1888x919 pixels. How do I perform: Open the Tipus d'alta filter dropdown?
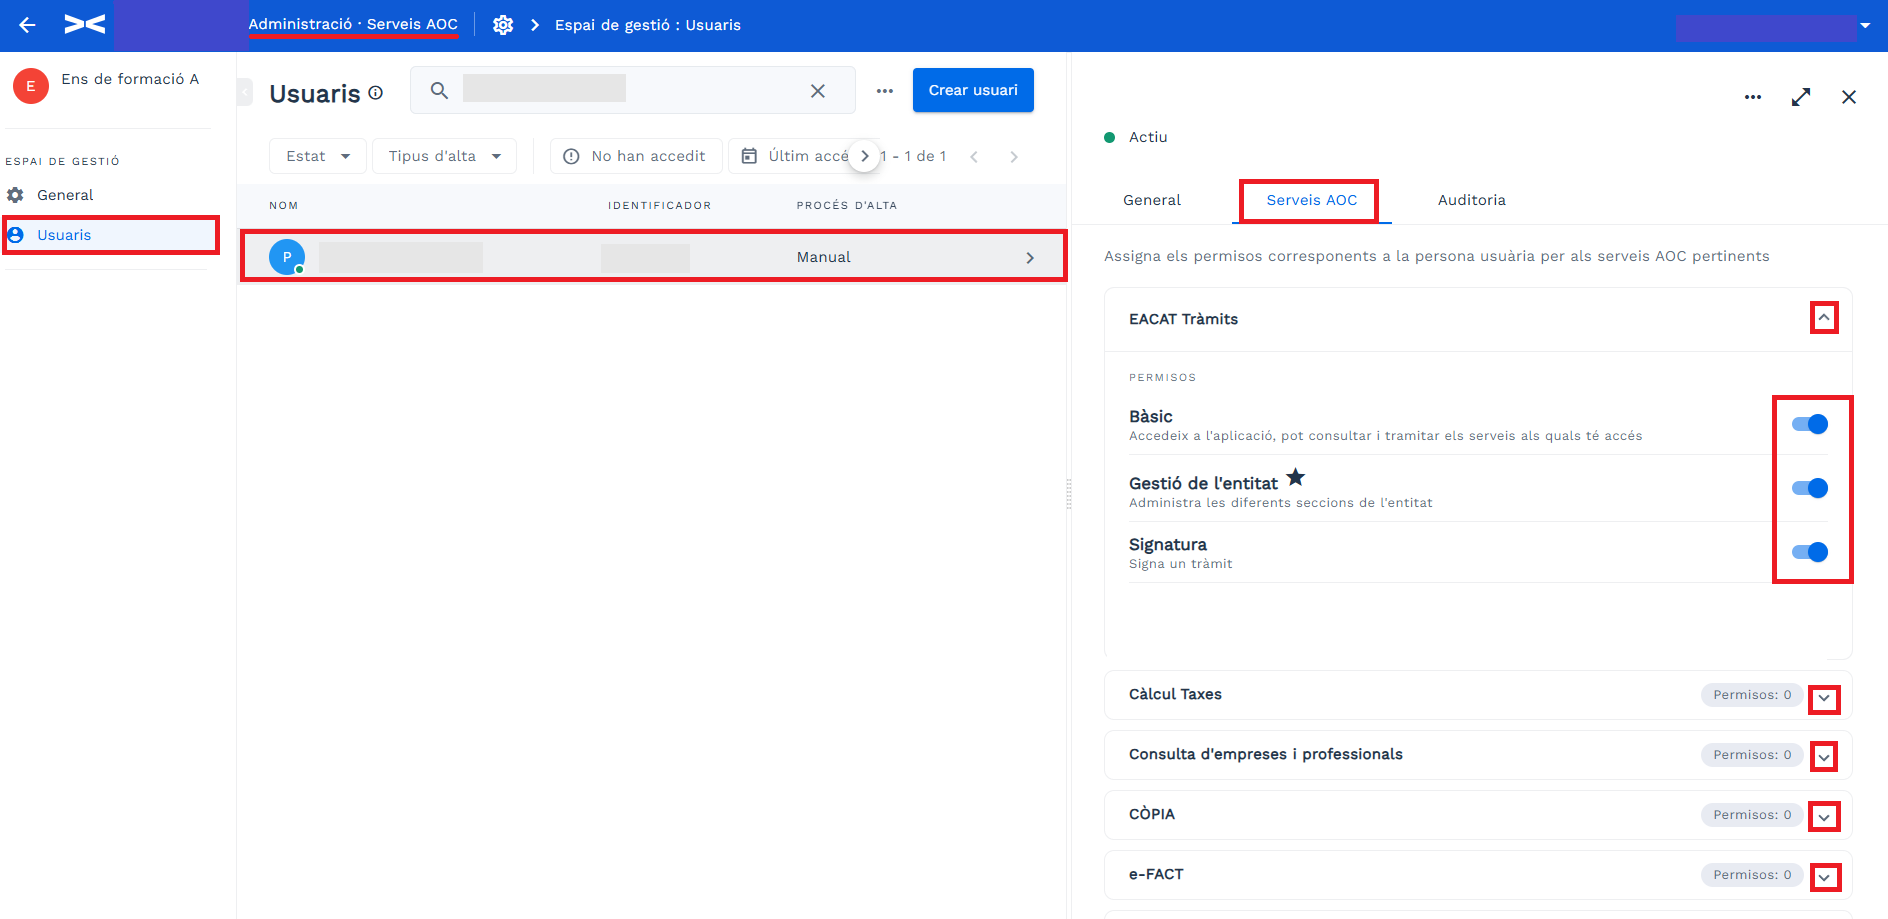click(445, 156)
